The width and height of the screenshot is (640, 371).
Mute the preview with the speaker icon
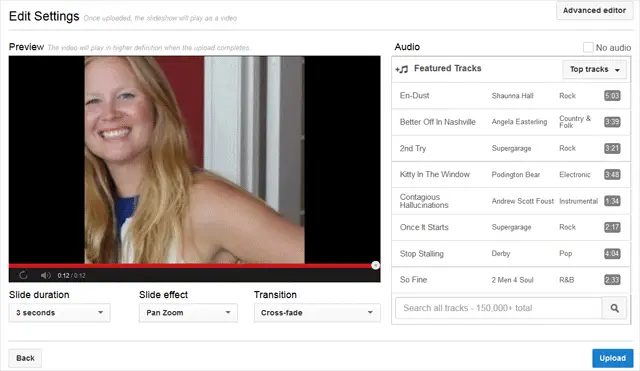click(x=45, y=275)
